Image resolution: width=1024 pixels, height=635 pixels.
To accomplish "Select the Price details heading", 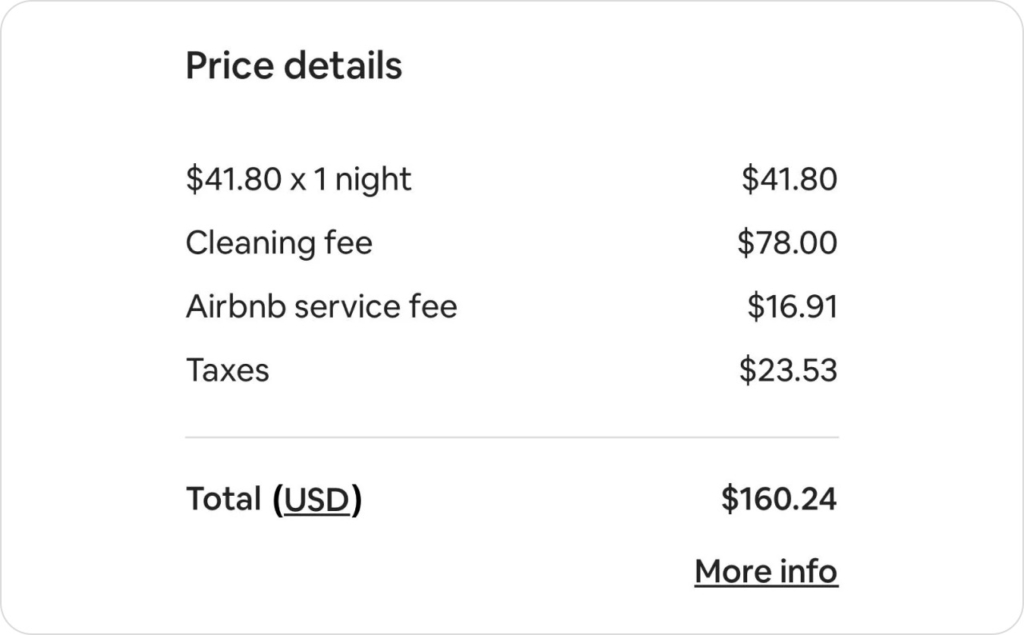I will pyautogui.click(x=293, y=65).
